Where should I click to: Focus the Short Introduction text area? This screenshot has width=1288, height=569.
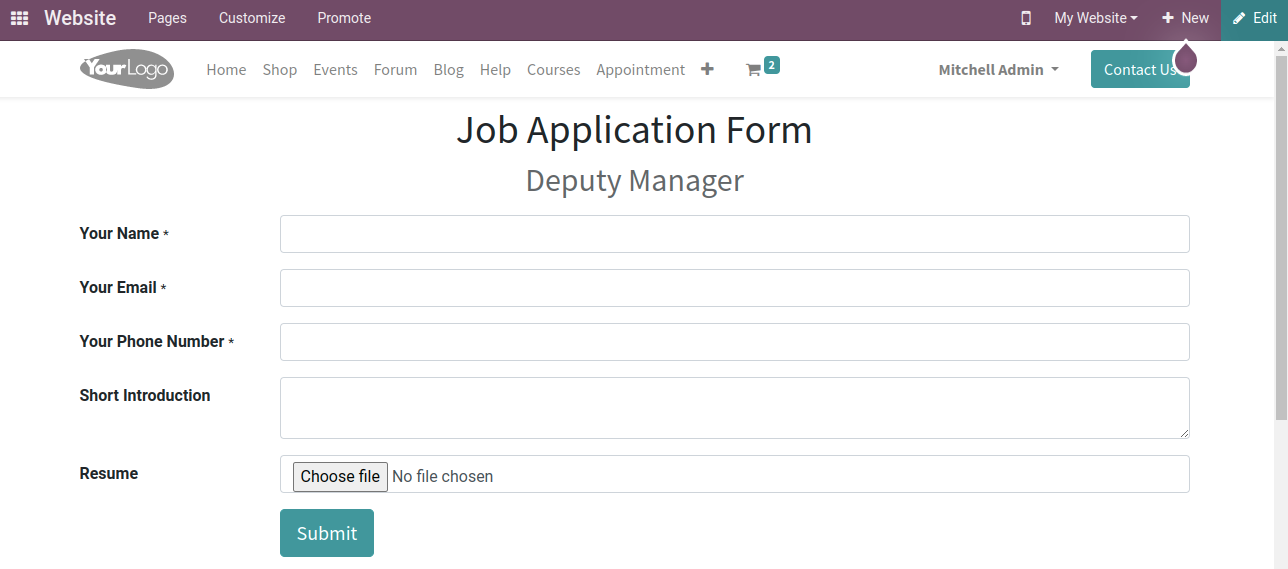click(734, 408)
